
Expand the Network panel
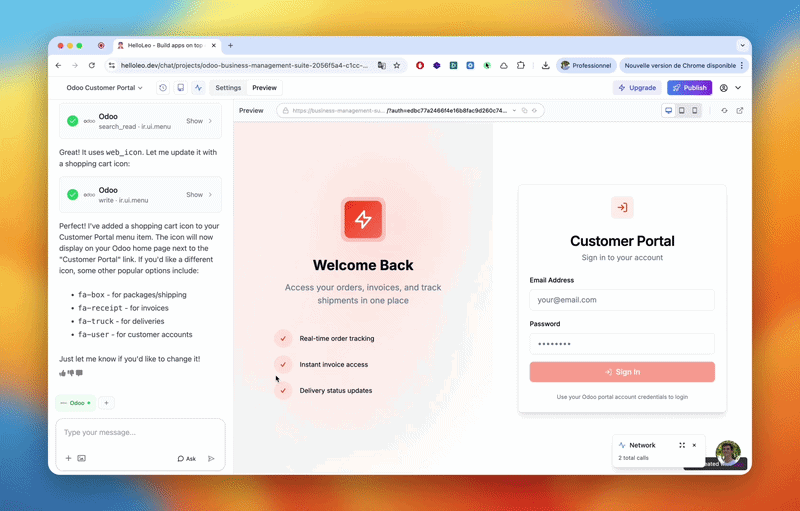coord(682,445)
